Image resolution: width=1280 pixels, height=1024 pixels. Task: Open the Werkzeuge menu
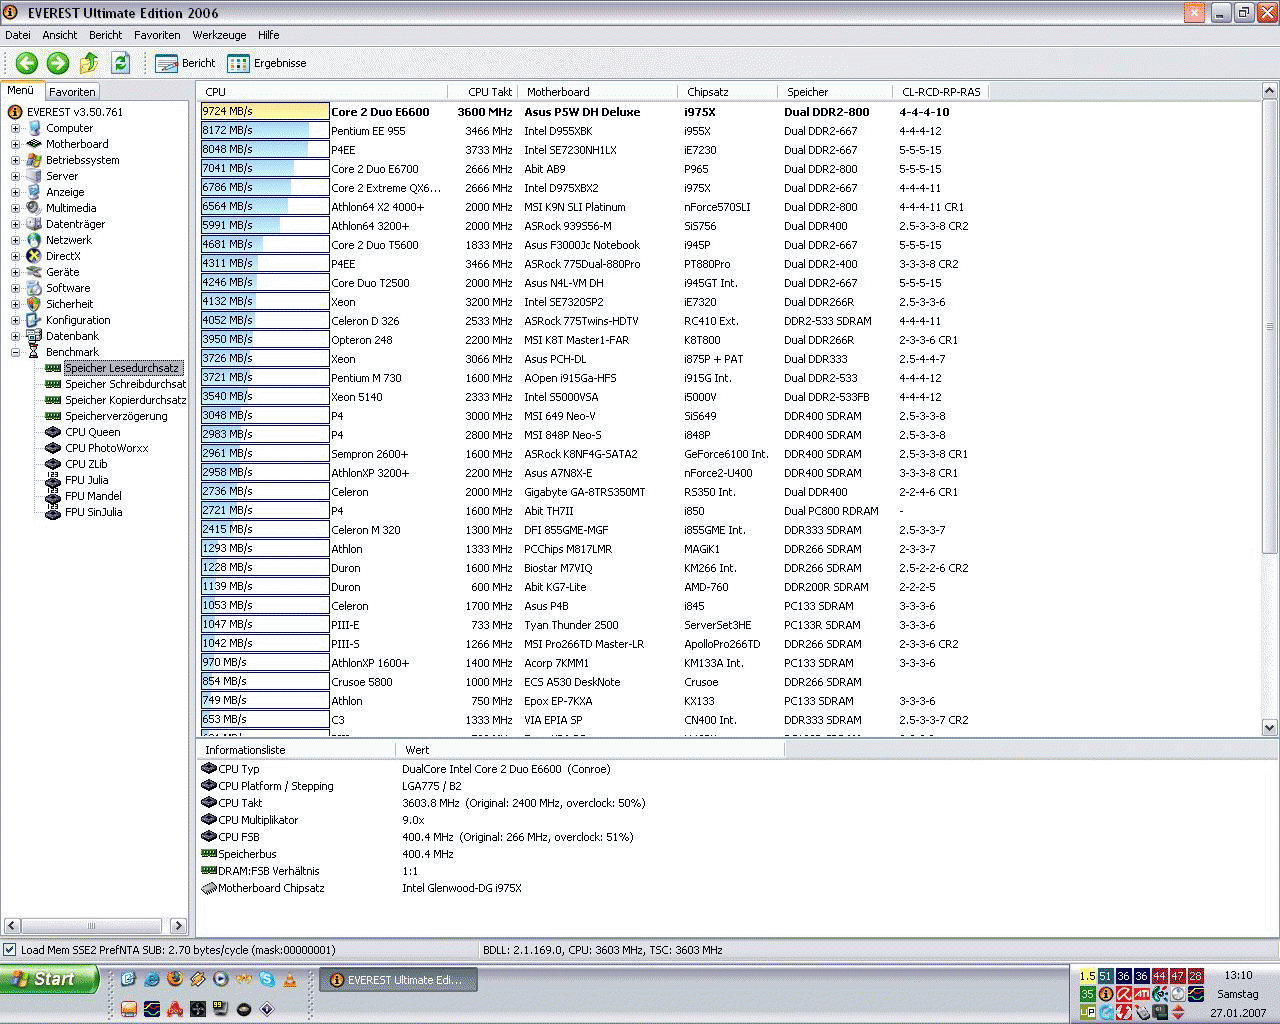pyautogui.click(x=219, y=35)
